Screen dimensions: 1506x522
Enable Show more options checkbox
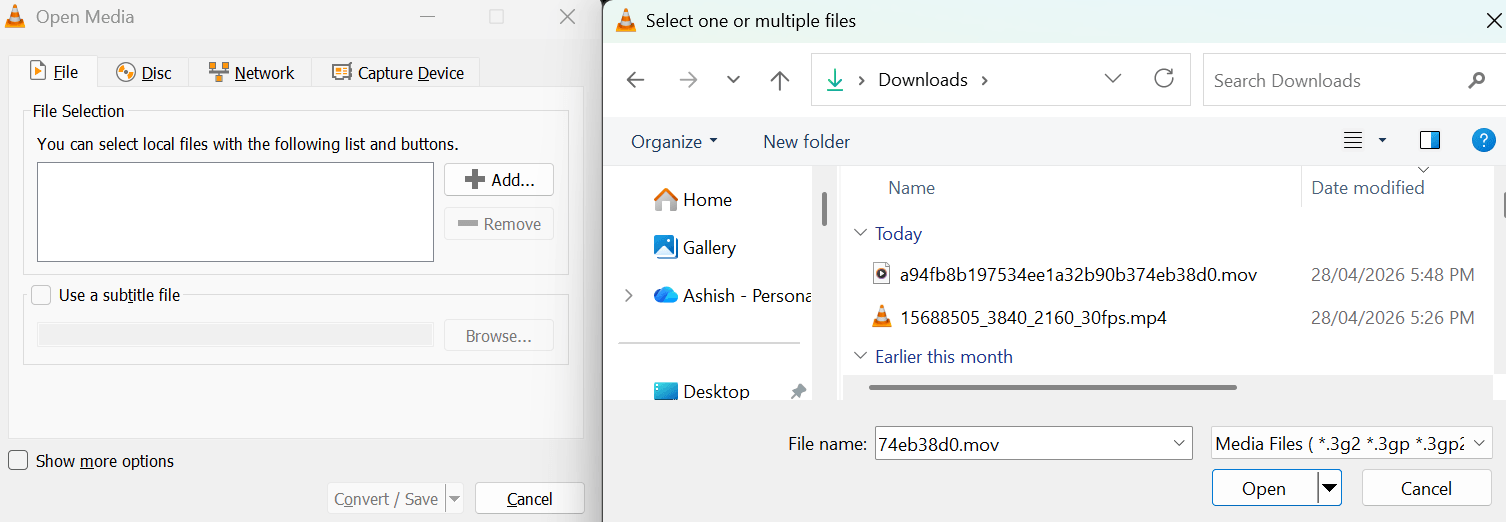click(18, 461)
